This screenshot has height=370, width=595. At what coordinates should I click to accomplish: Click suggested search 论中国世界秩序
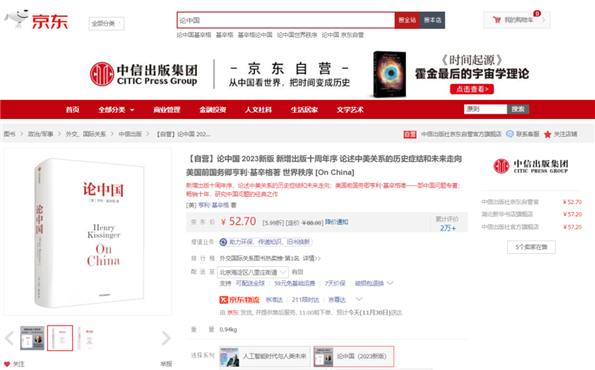(297, 35)
